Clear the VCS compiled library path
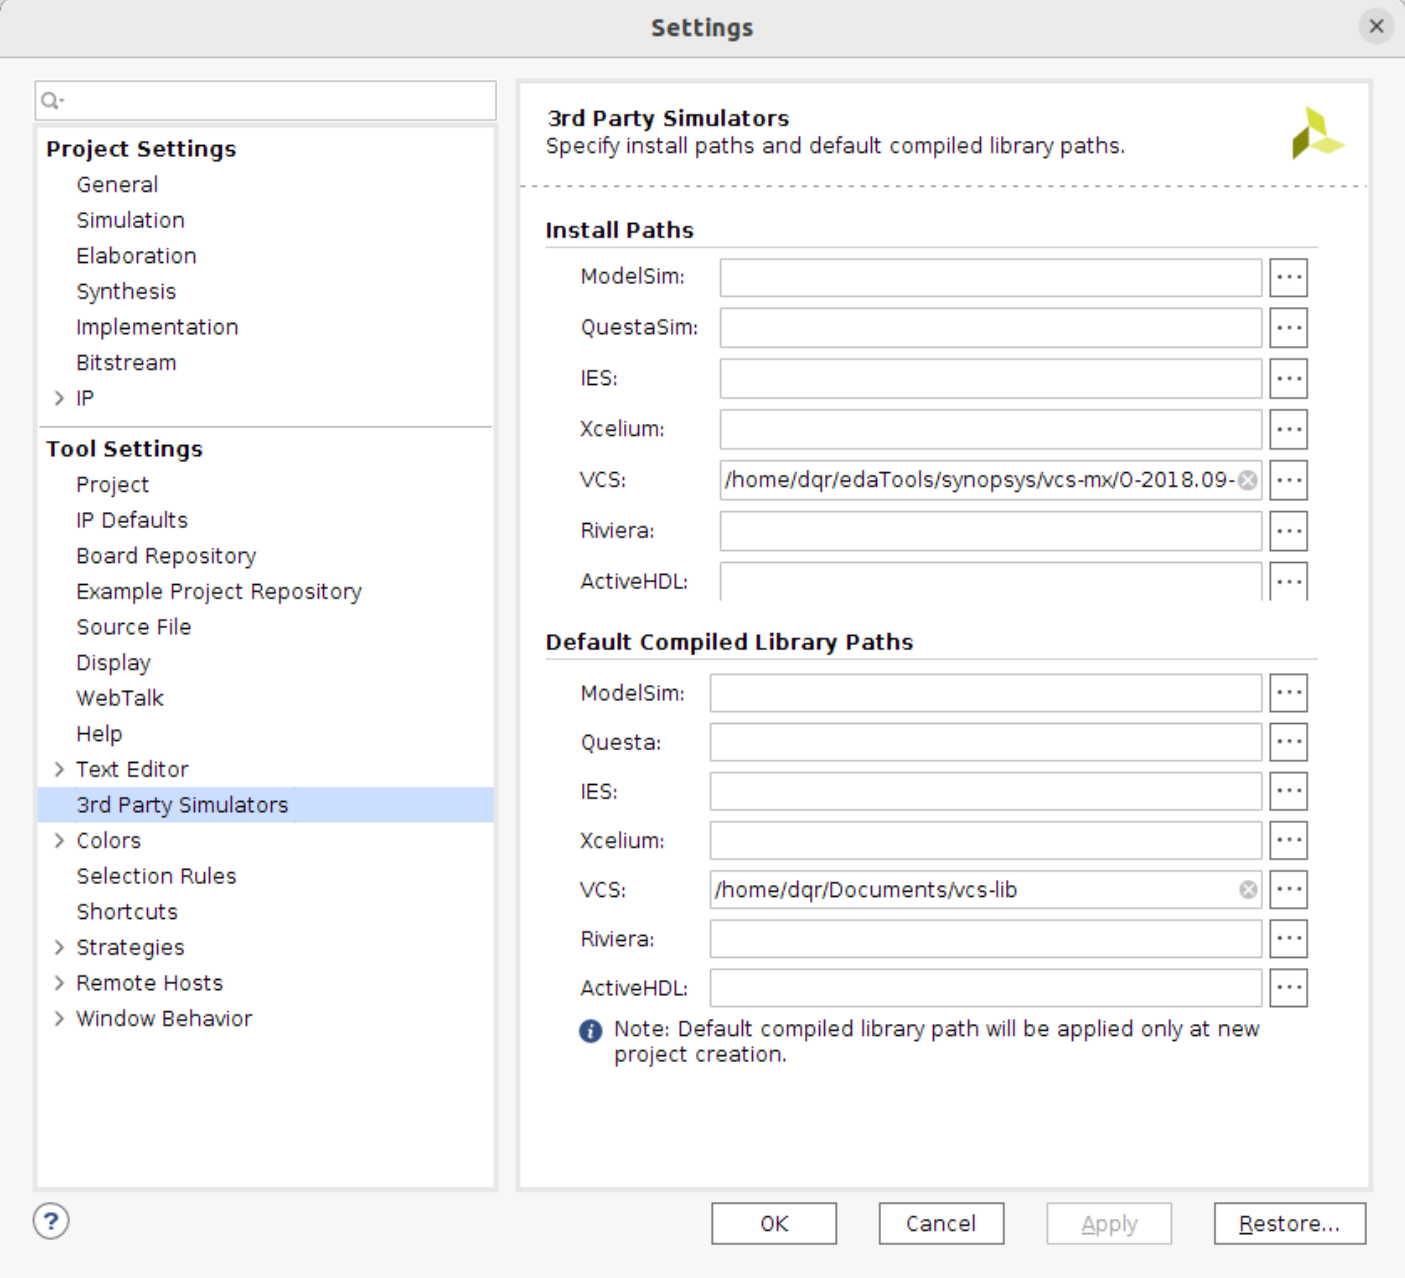 1248,890
